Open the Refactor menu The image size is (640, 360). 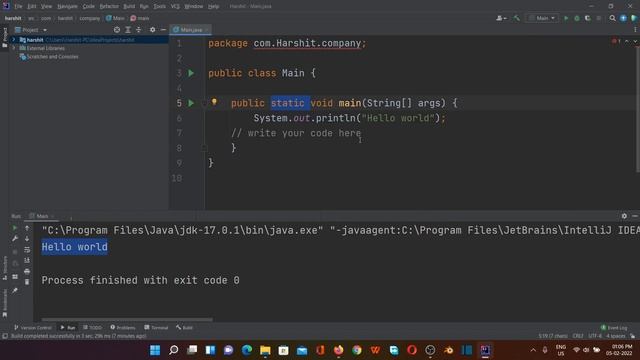pos(109,6)
